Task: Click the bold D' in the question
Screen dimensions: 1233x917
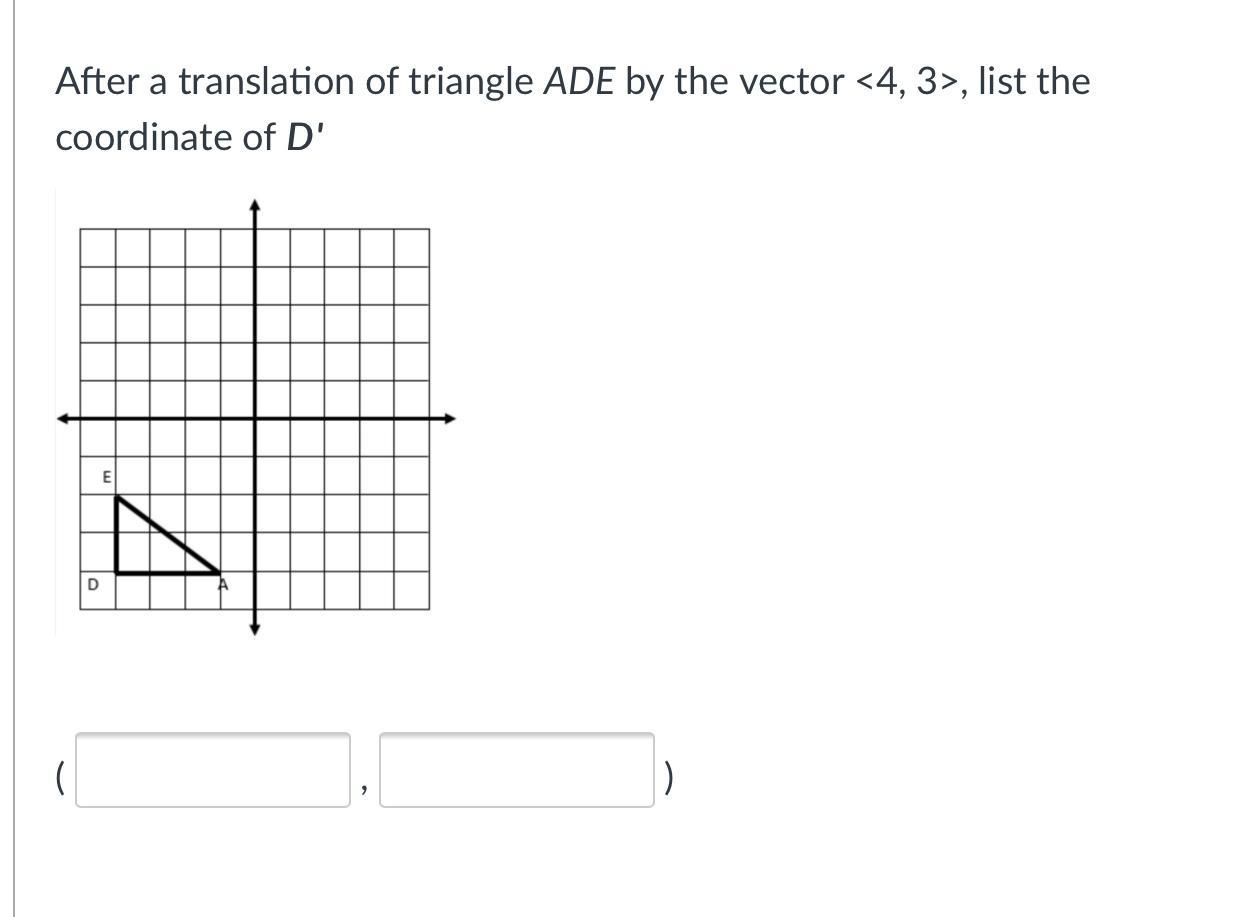Action: [305, 137]
